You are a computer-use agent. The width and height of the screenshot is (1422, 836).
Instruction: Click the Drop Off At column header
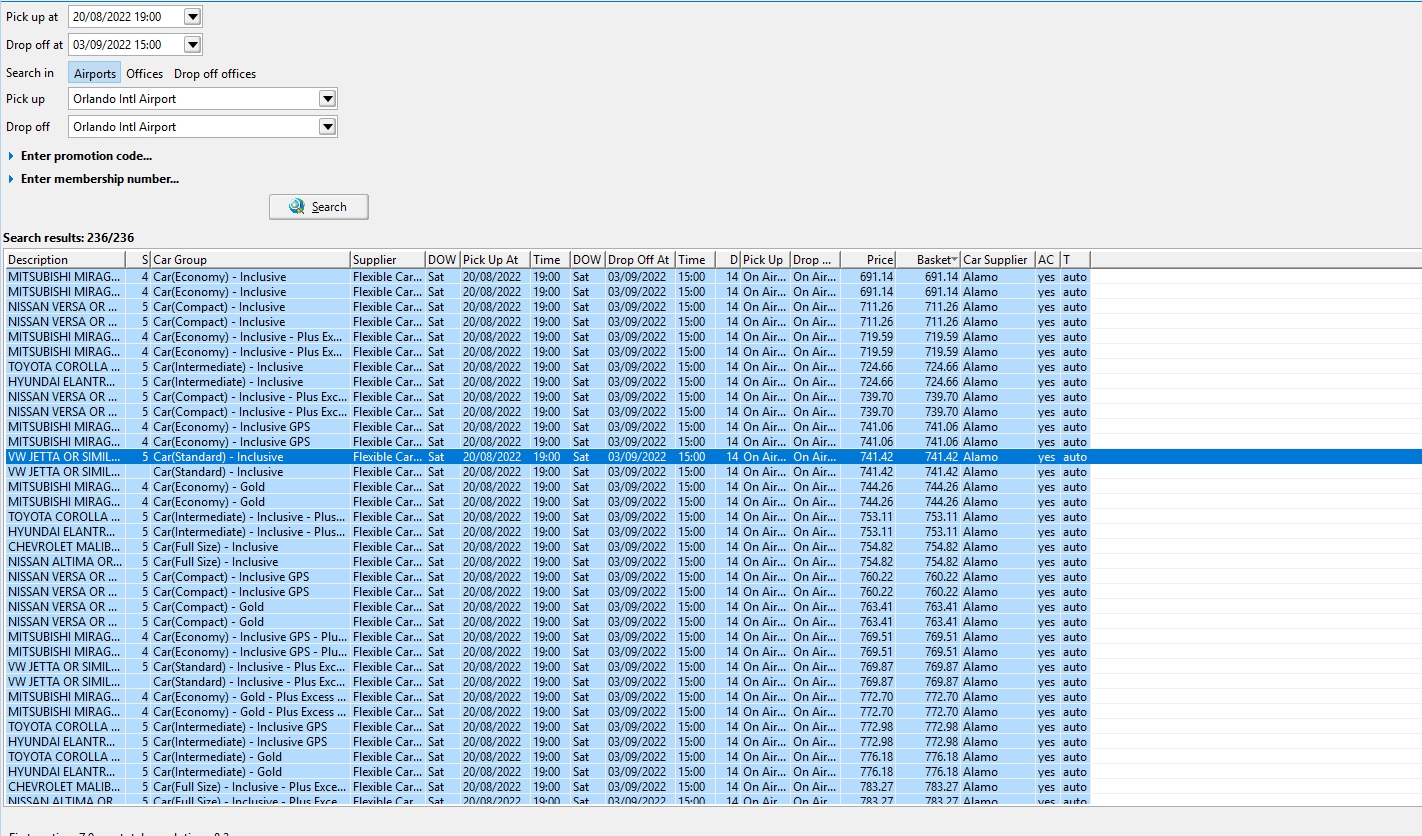[x=640, y=260]
